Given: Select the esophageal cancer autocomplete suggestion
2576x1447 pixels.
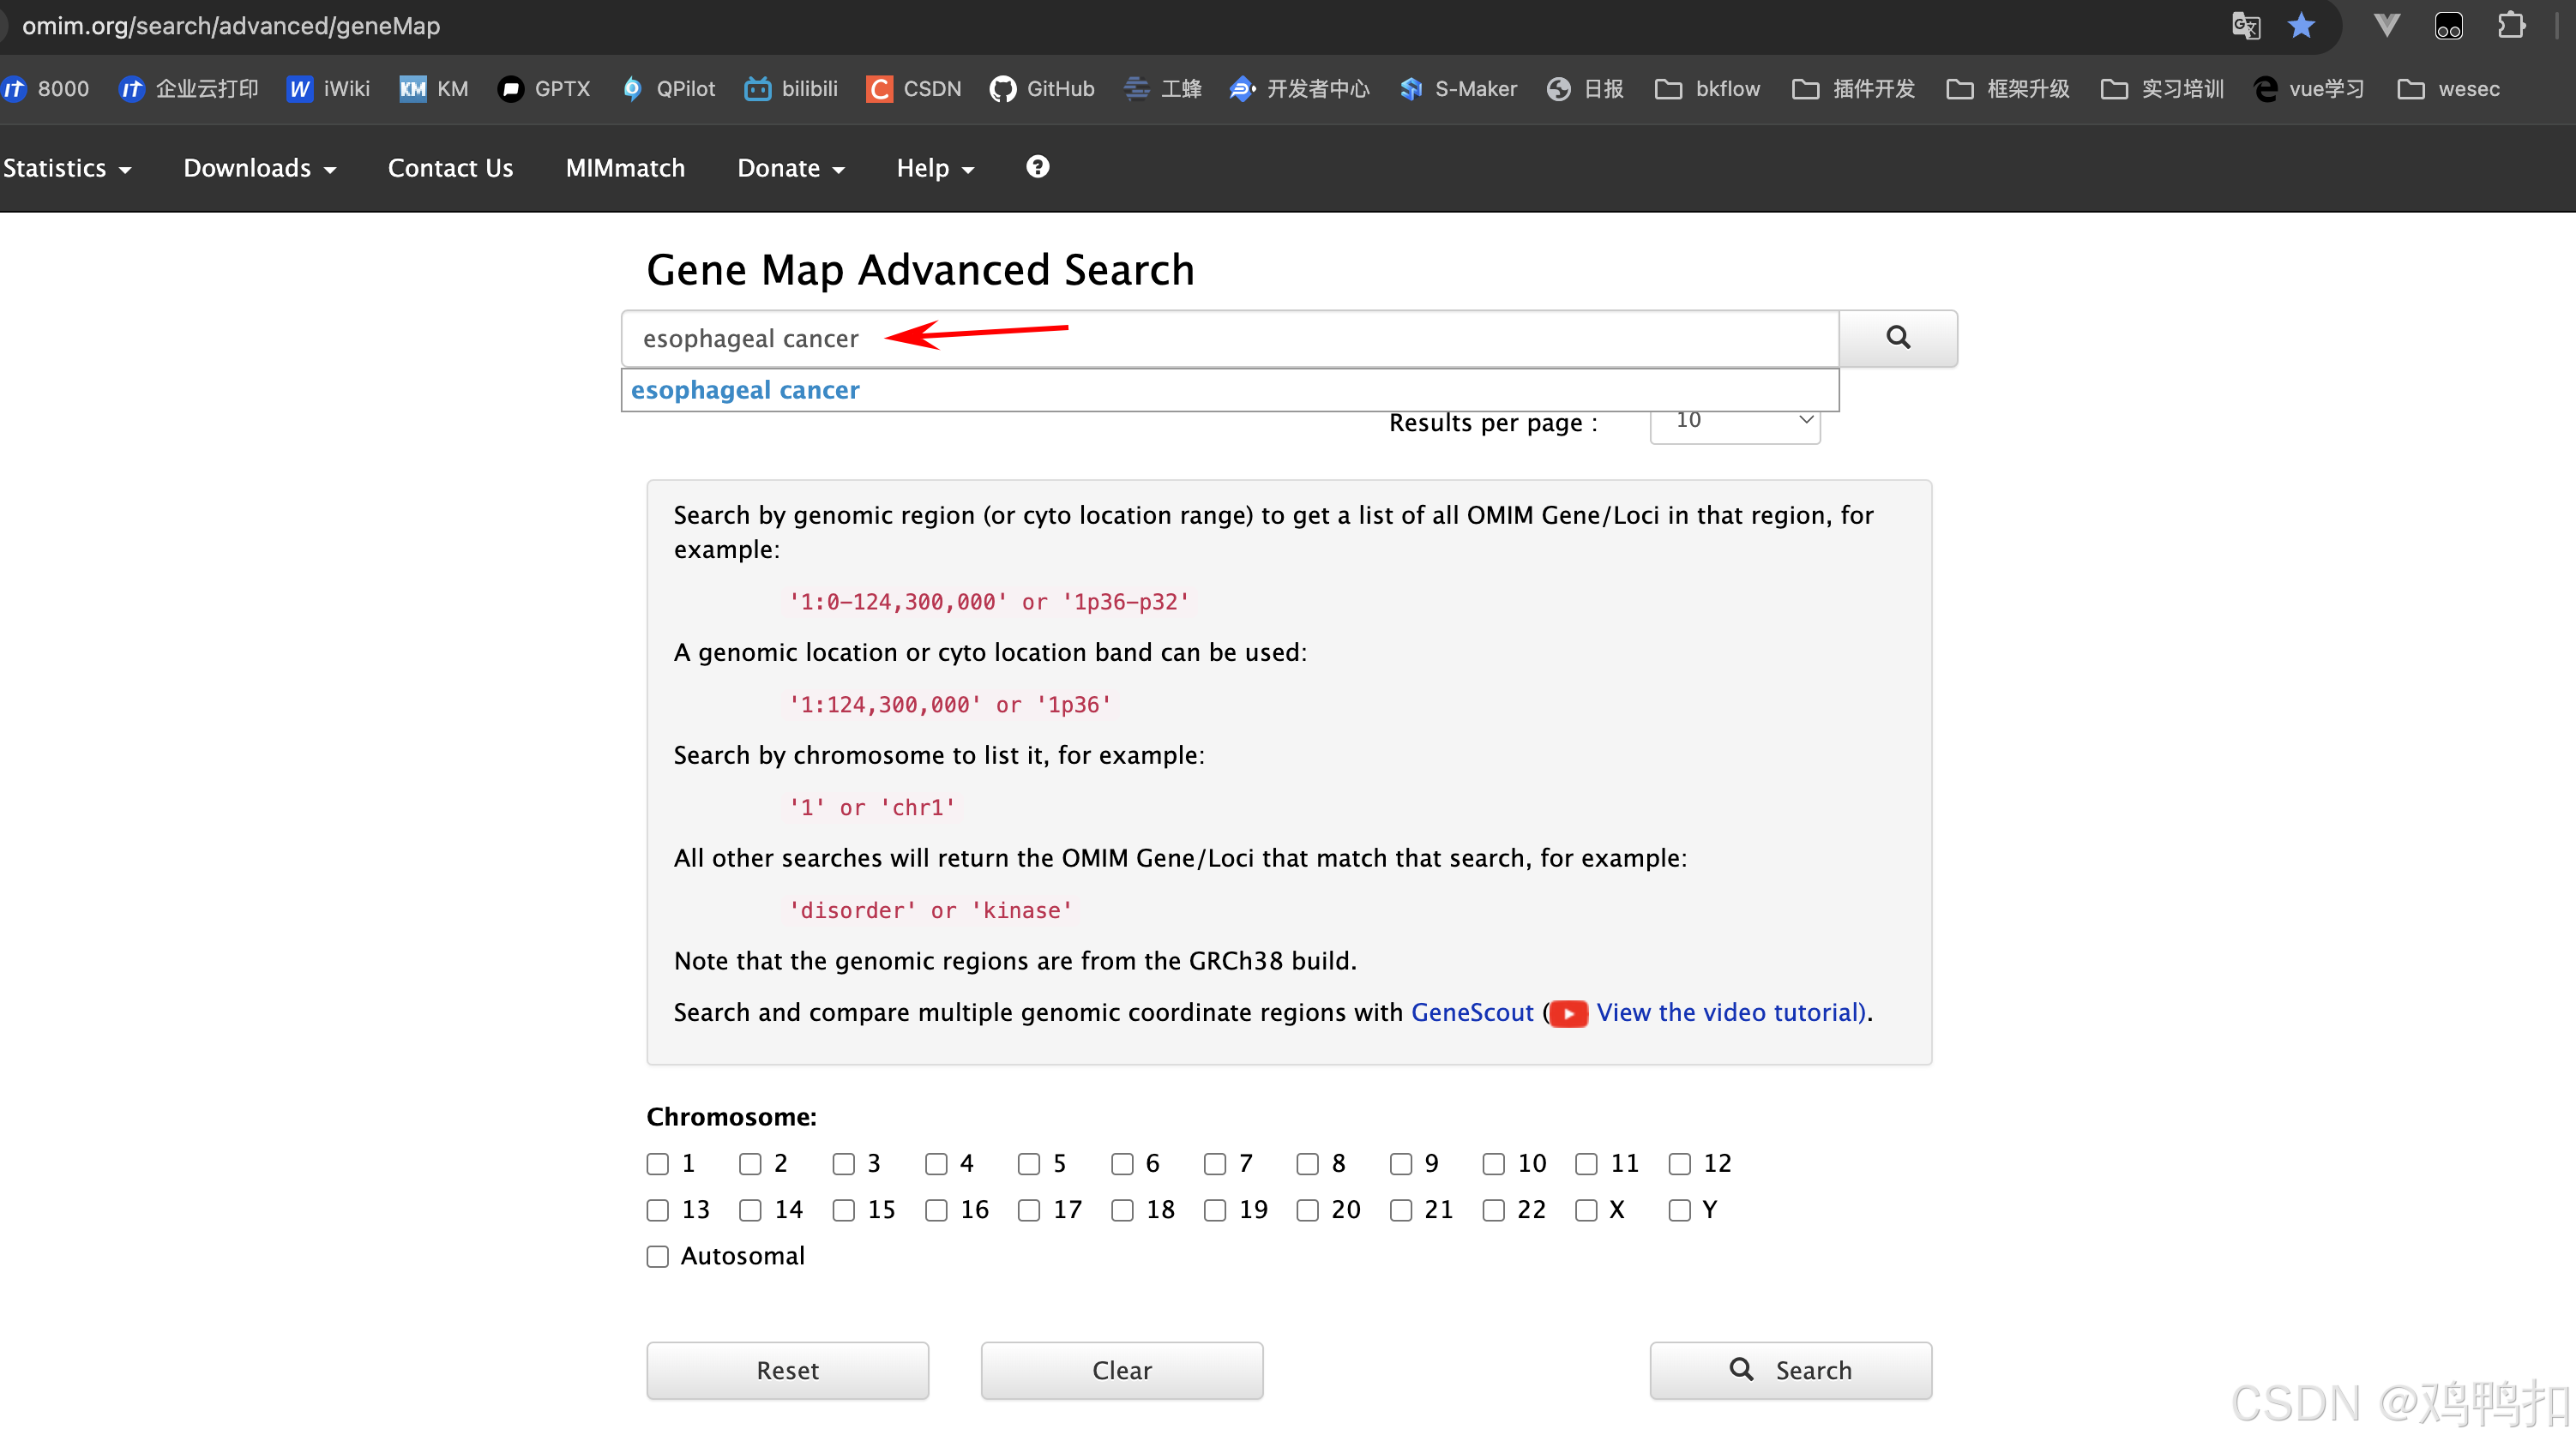Looking at the screenshot, I should tap(1229, 390).
